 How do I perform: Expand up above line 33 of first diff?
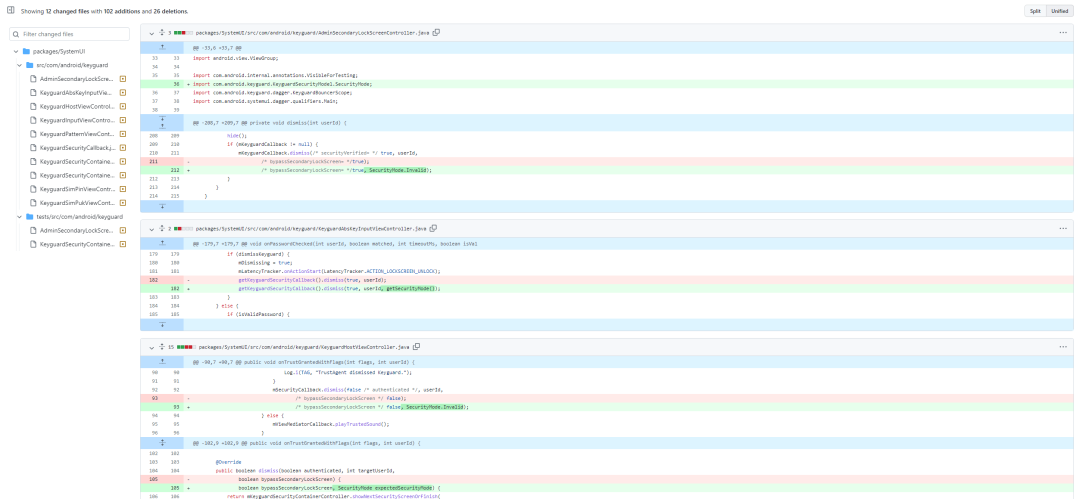(x=162, y=46)
